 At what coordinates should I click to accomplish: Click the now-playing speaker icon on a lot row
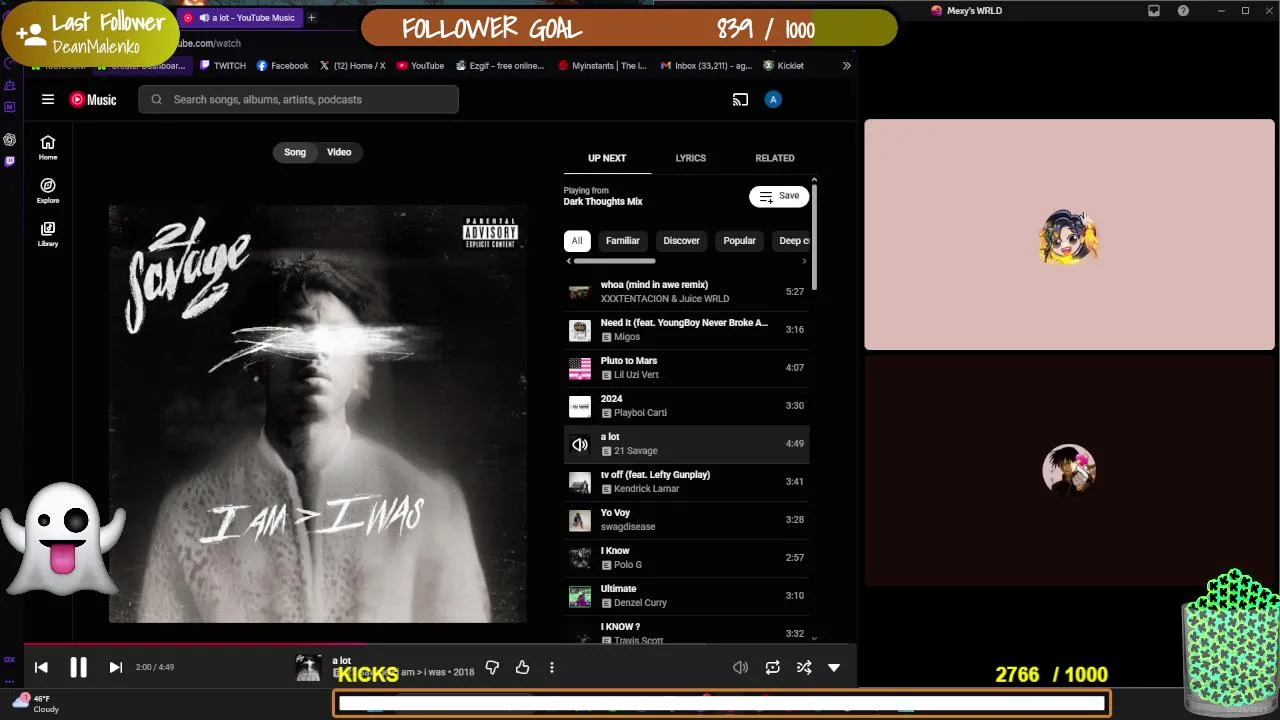(580, 444)
